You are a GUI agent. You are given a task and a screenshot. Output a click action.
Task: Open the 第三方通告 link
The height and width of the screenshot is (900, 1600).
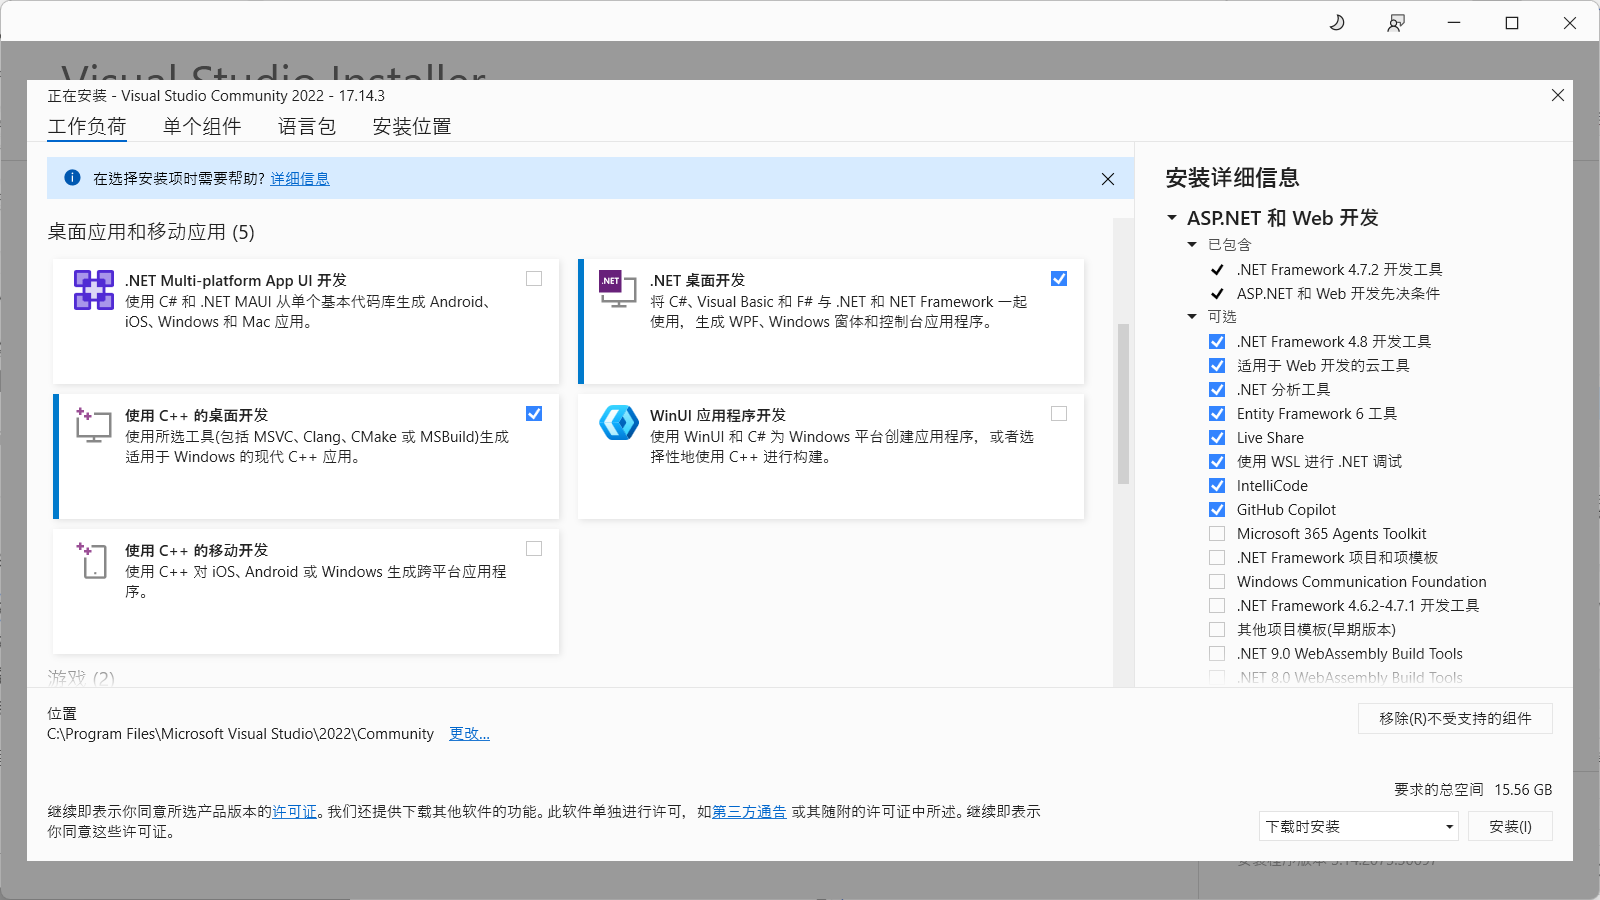point(749,812)
